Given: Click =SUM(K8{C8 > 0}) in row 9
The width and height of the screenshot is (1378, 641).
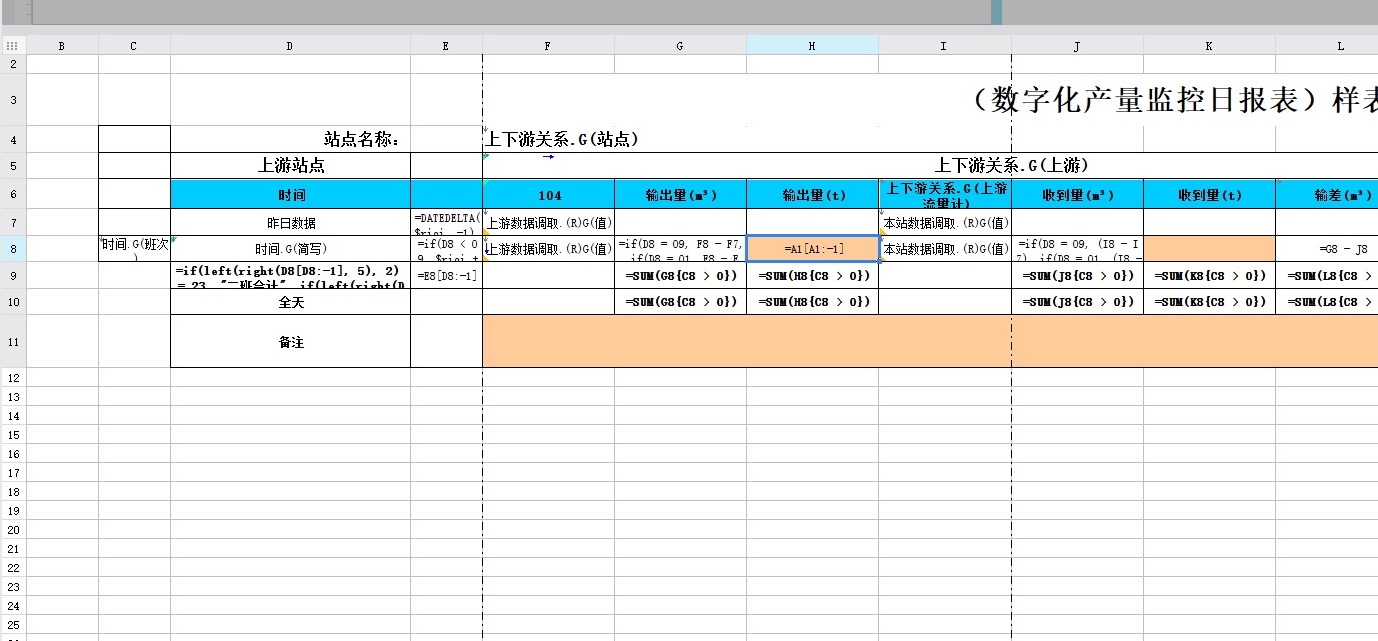Looking at the screenshot, I should point(1209,275).
